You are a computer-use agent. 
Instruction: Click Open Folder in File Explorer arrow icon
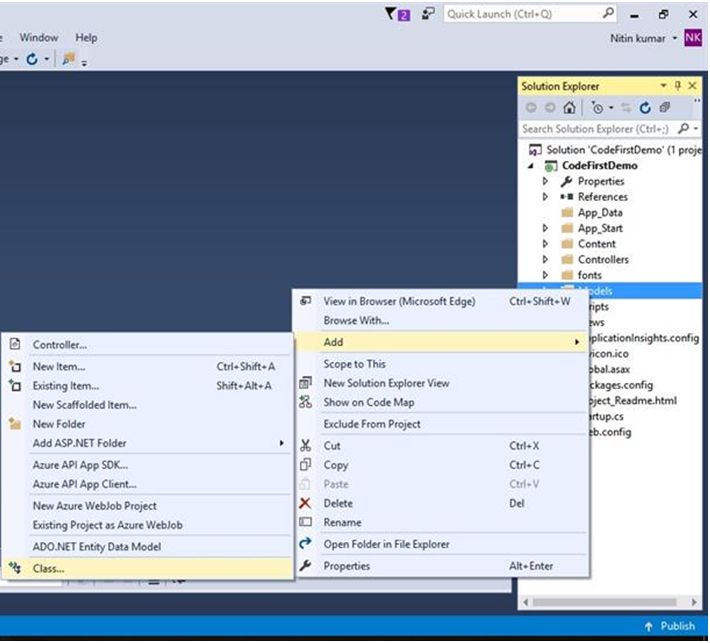[306, 543]
